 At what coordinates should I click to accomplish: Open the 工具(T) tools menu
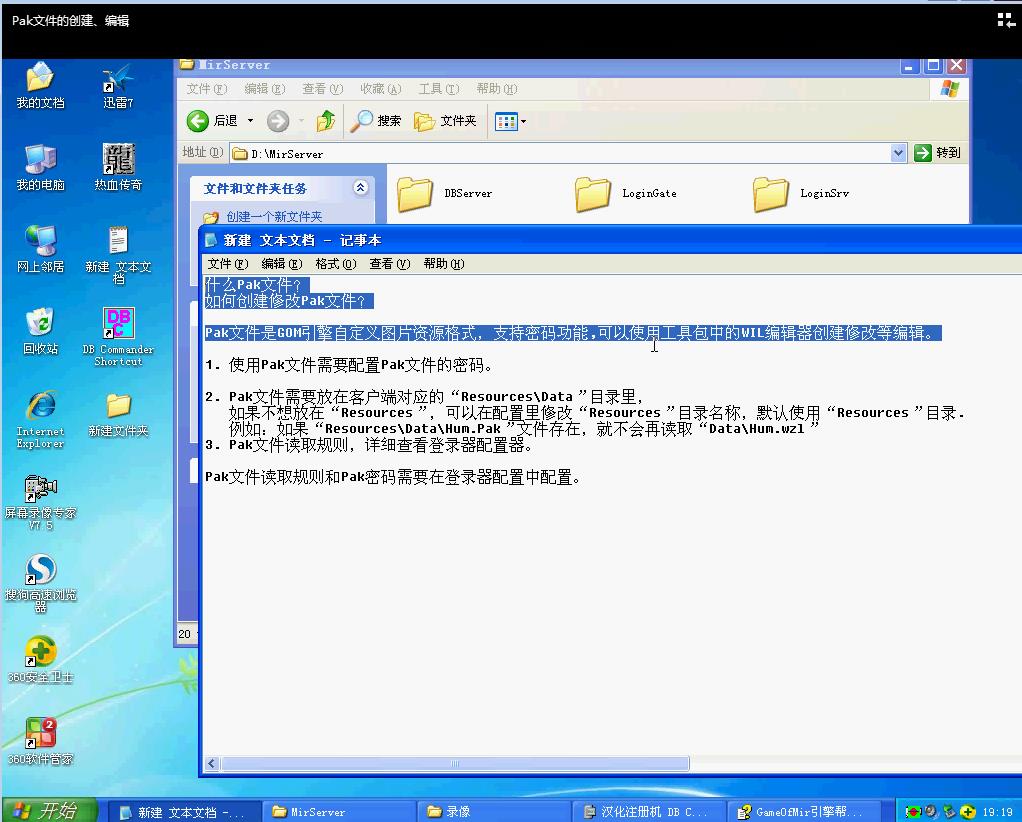click(439, 89)
